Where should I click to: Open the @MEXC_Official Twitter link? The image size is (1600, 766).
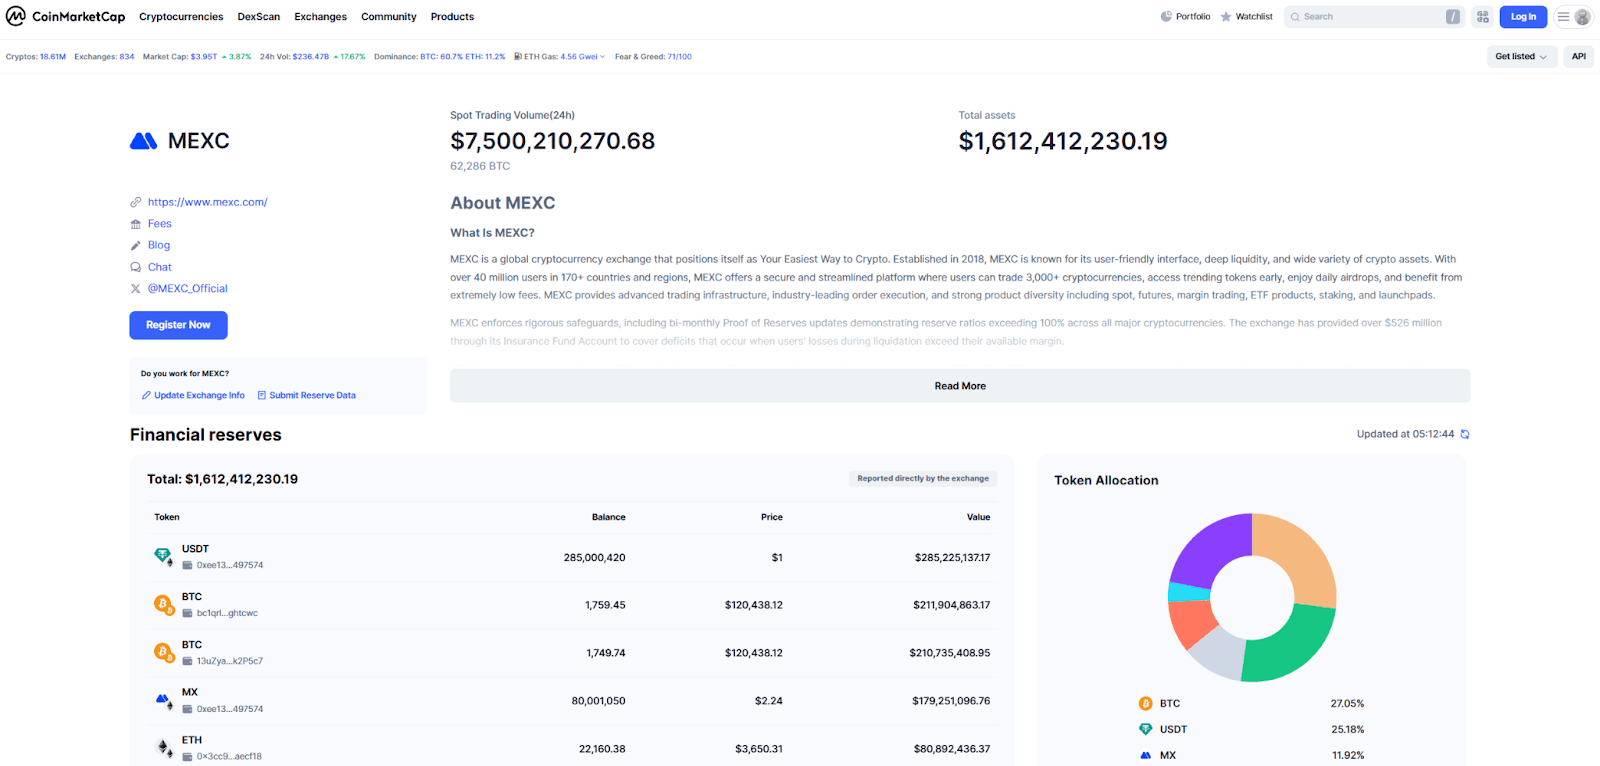coord(188,288)
